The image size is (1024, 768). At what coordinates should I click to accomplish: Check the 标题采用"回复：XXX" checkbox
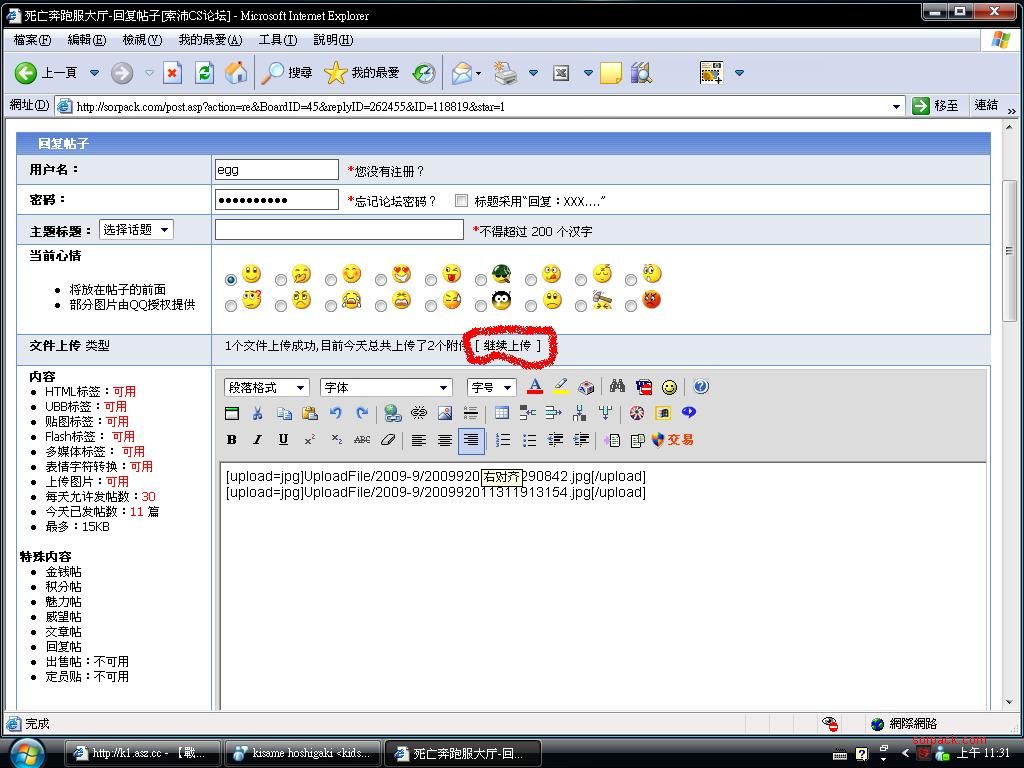click(461, 201)
